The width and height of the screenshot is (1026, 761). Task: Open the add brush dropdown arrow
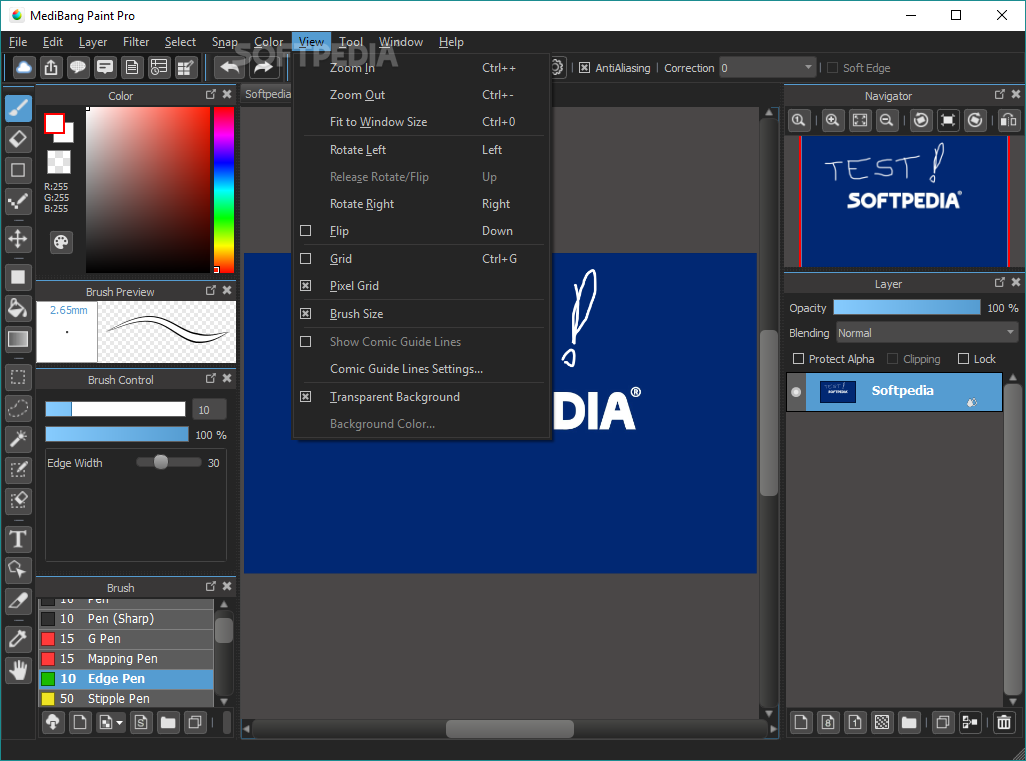(119, 723)
